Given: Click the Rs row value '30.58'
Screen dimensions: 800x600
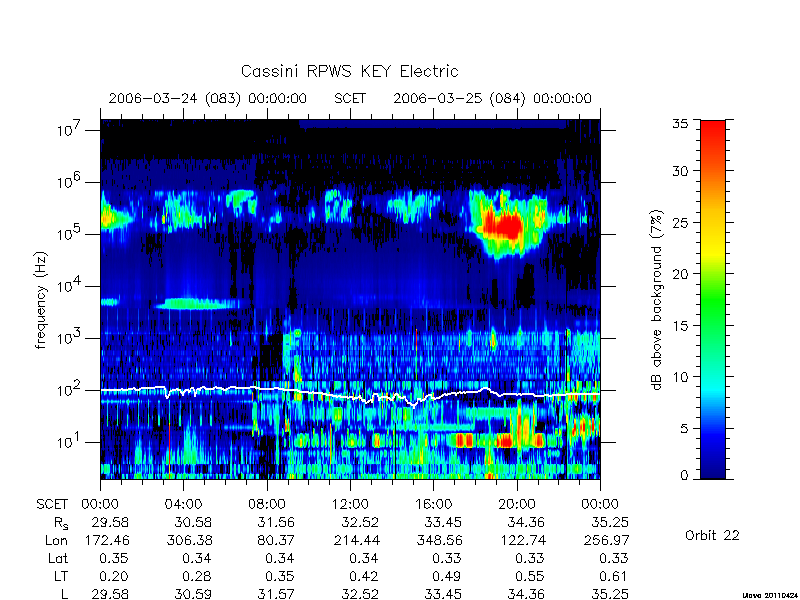Looking at the screenshot, I should (x=193, y=522).
